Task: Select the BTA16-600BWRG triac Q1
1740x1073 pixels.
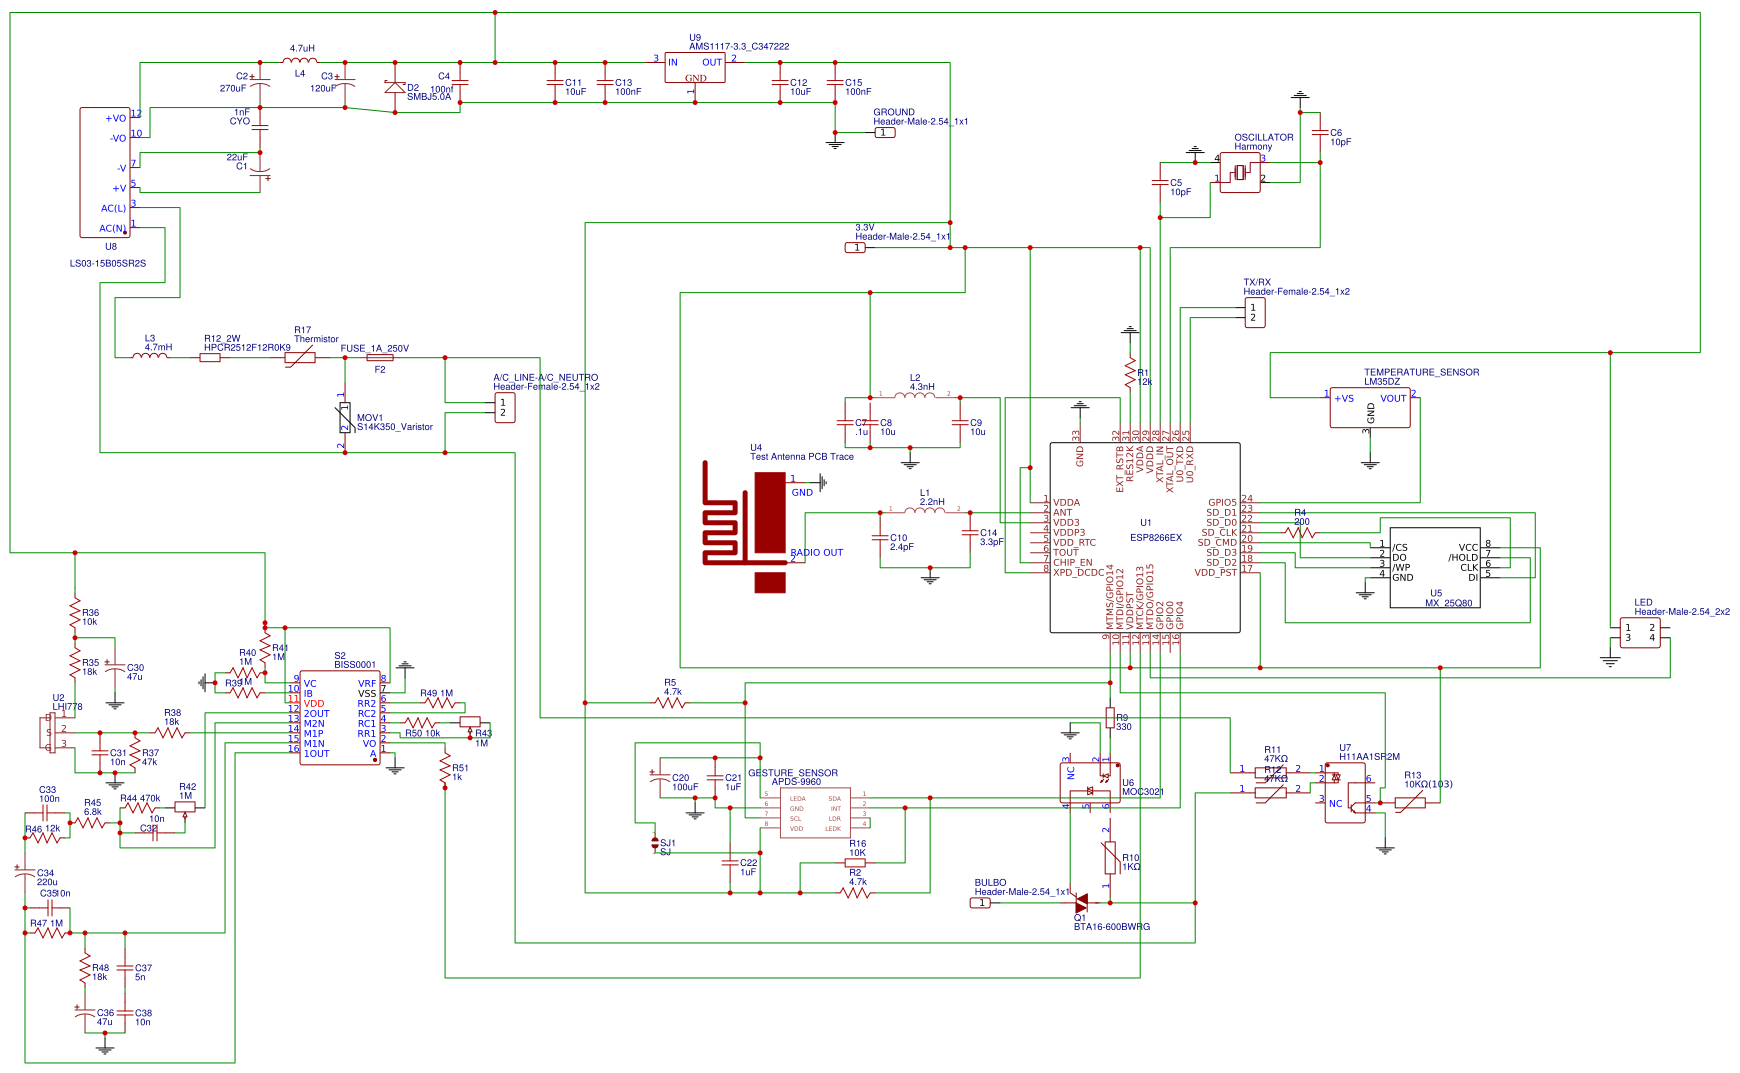Action: [1083, 900]
